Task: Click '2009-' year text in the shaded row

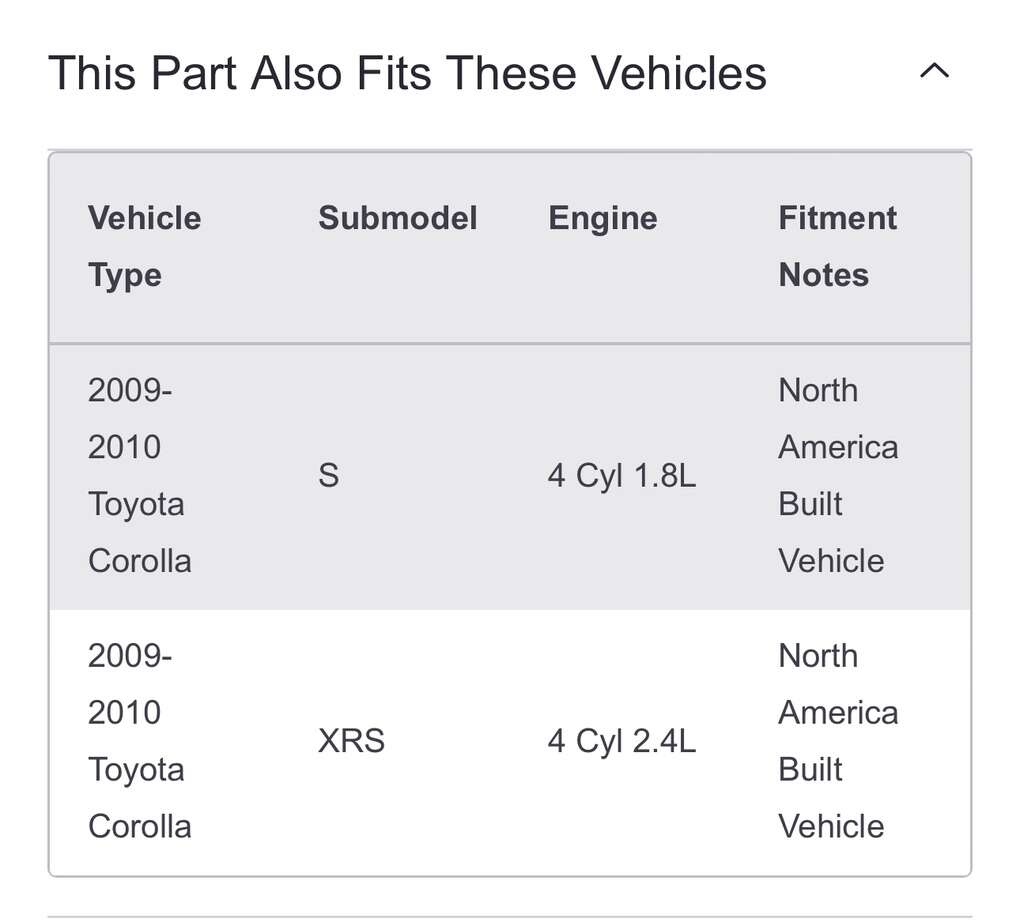Action: click(129, 390)
